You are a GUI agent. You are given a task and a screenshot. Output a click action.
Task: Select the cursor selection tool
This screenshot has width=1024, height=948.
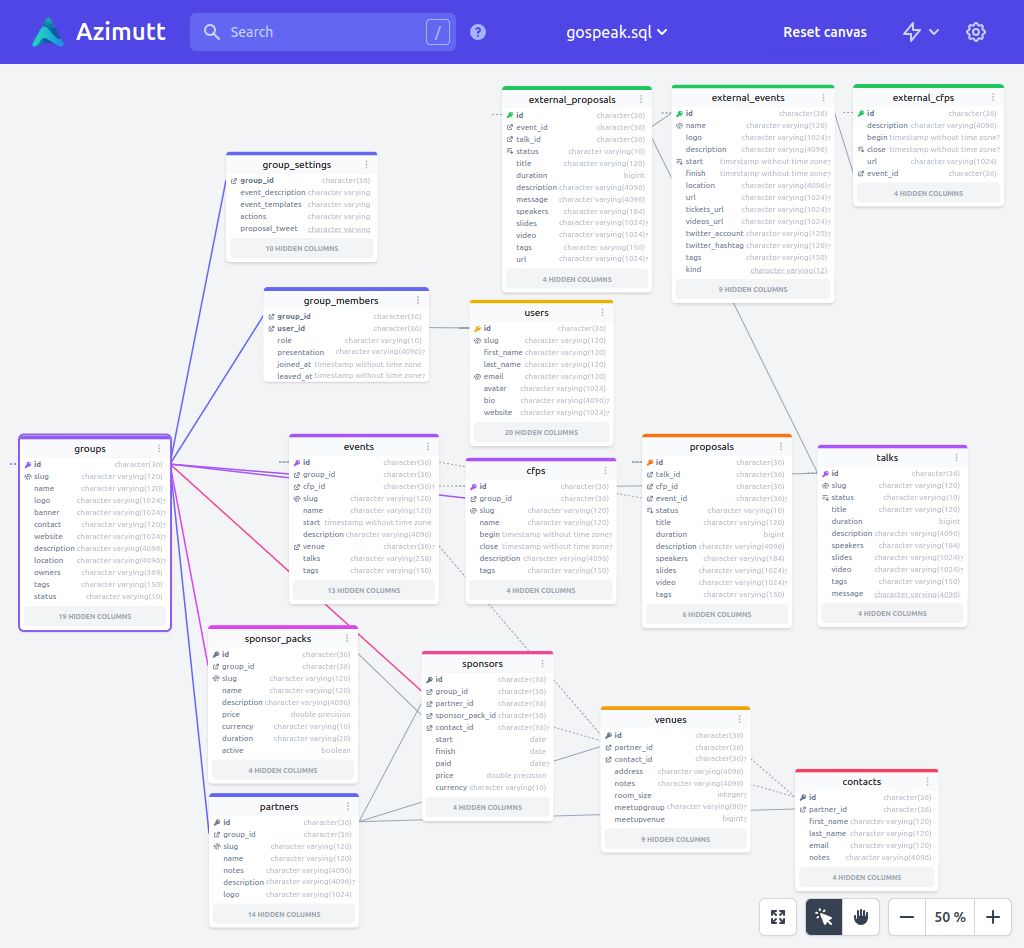(823, 916)
